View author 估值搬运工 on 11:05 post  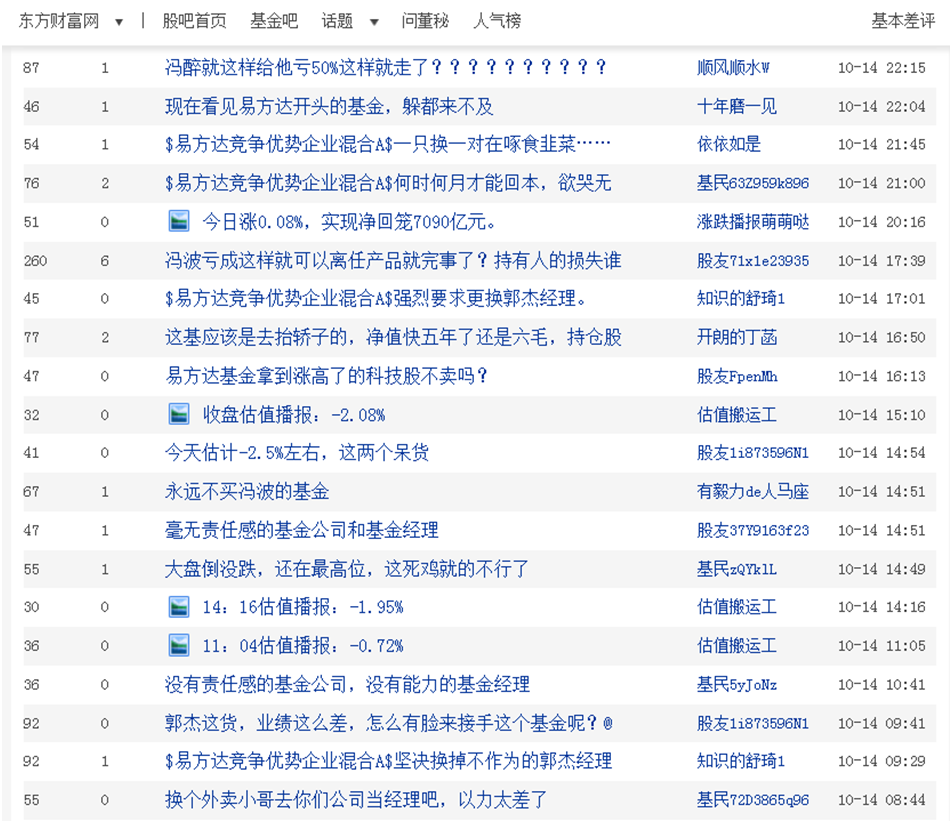pyautogui.click(x=737, y=645)
